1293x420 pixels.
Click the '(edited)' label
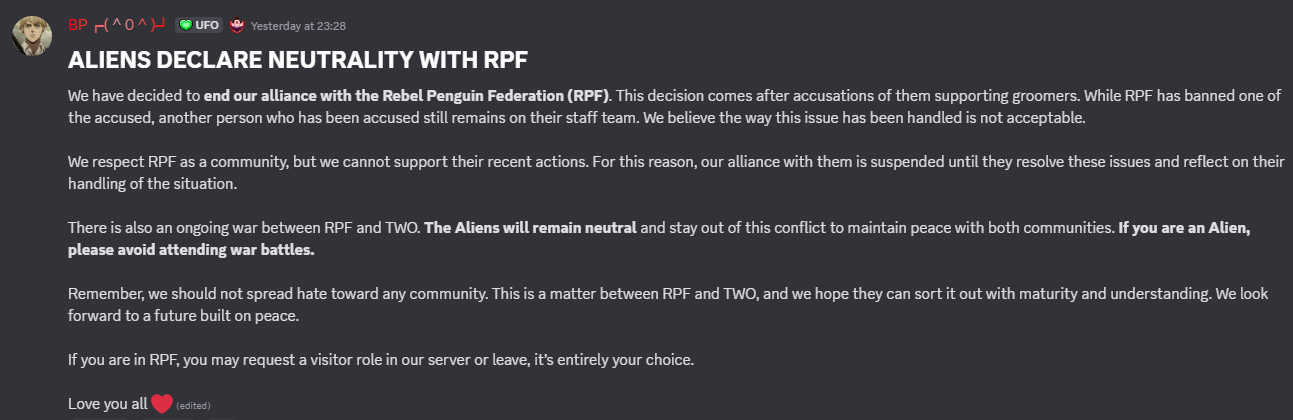coord(193,406)
